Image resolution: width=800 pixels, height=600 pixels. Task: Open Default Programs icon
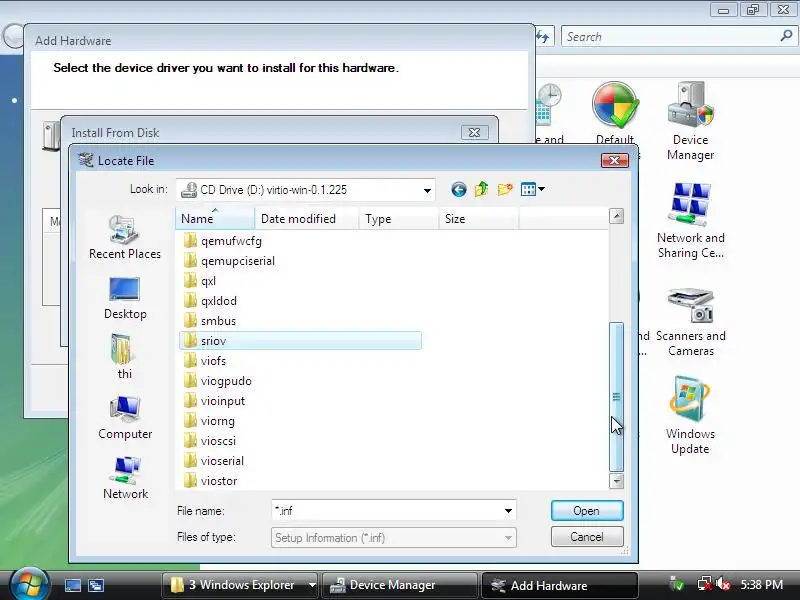615,113
